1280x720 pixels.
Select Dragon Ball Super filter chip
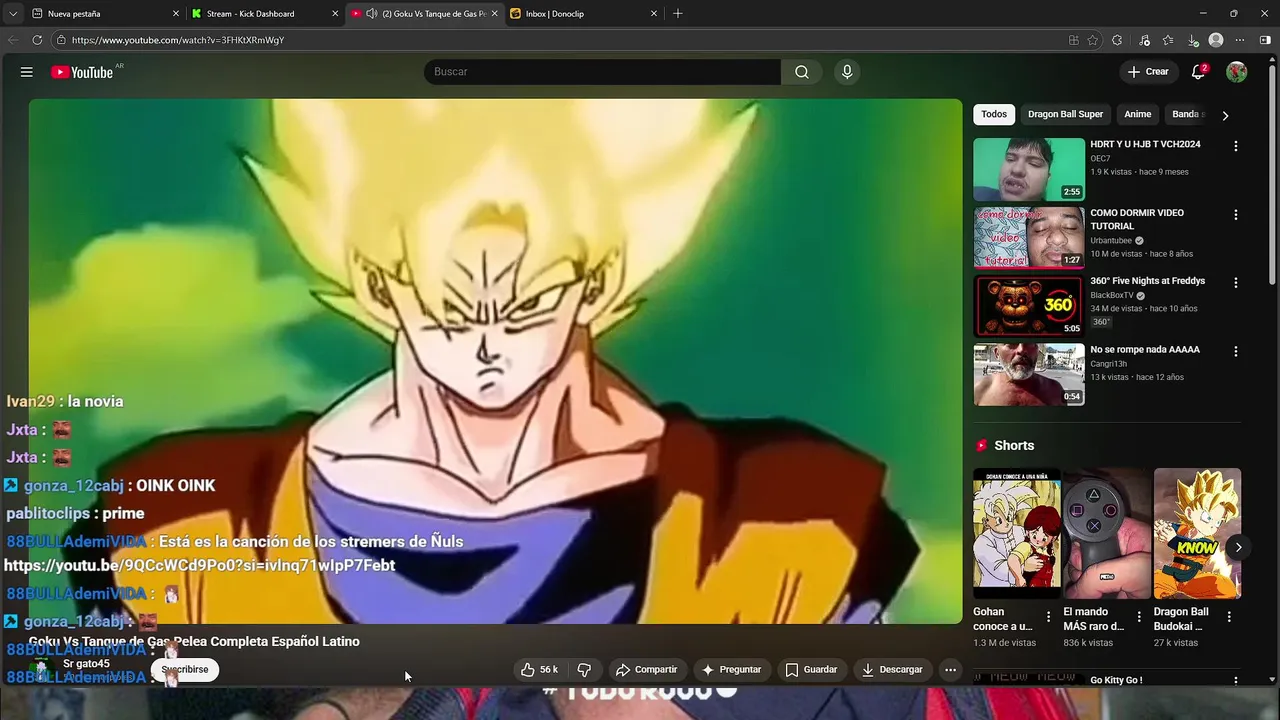coord(1065,114)
